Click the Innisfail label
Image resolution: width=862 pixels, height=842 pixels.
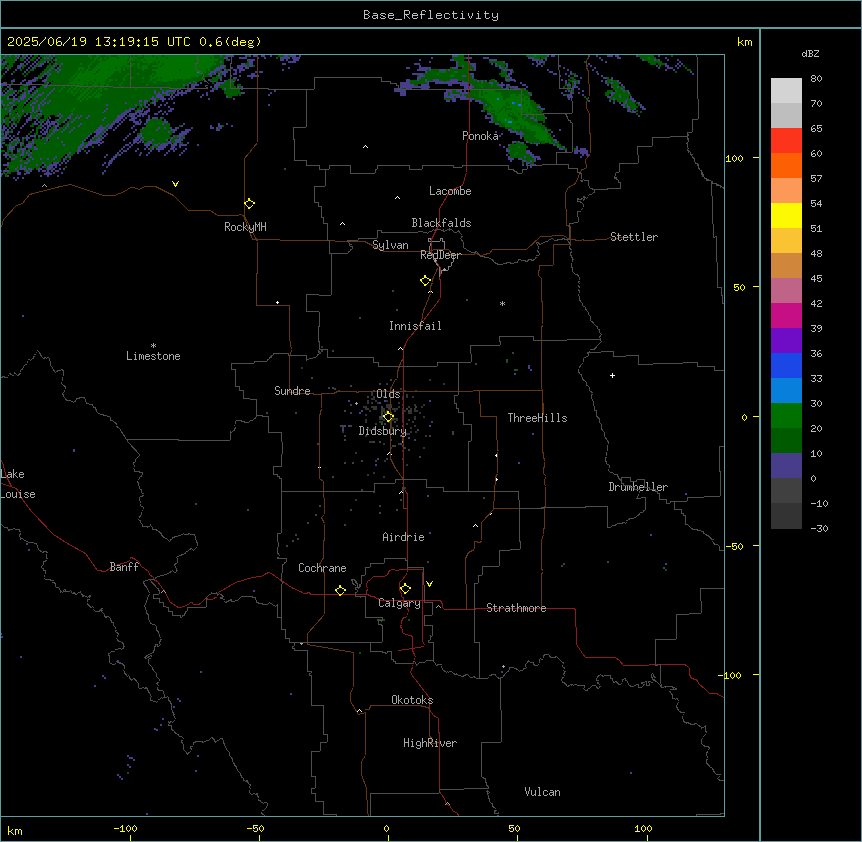pos(415,326)
